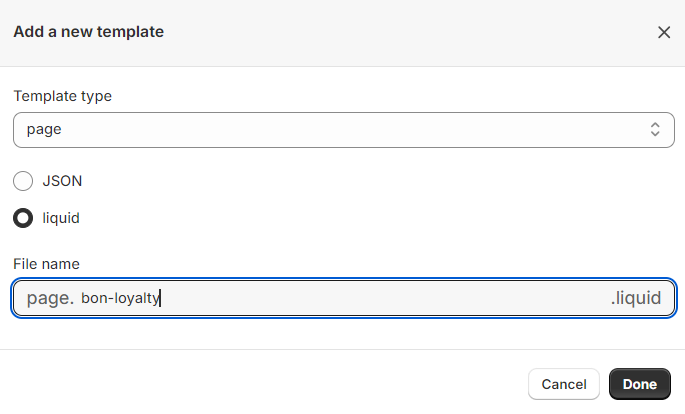This screenshot has width=685, height=414.
Task: Open the Template type dropdown
Action: click(x=343, y=130)
